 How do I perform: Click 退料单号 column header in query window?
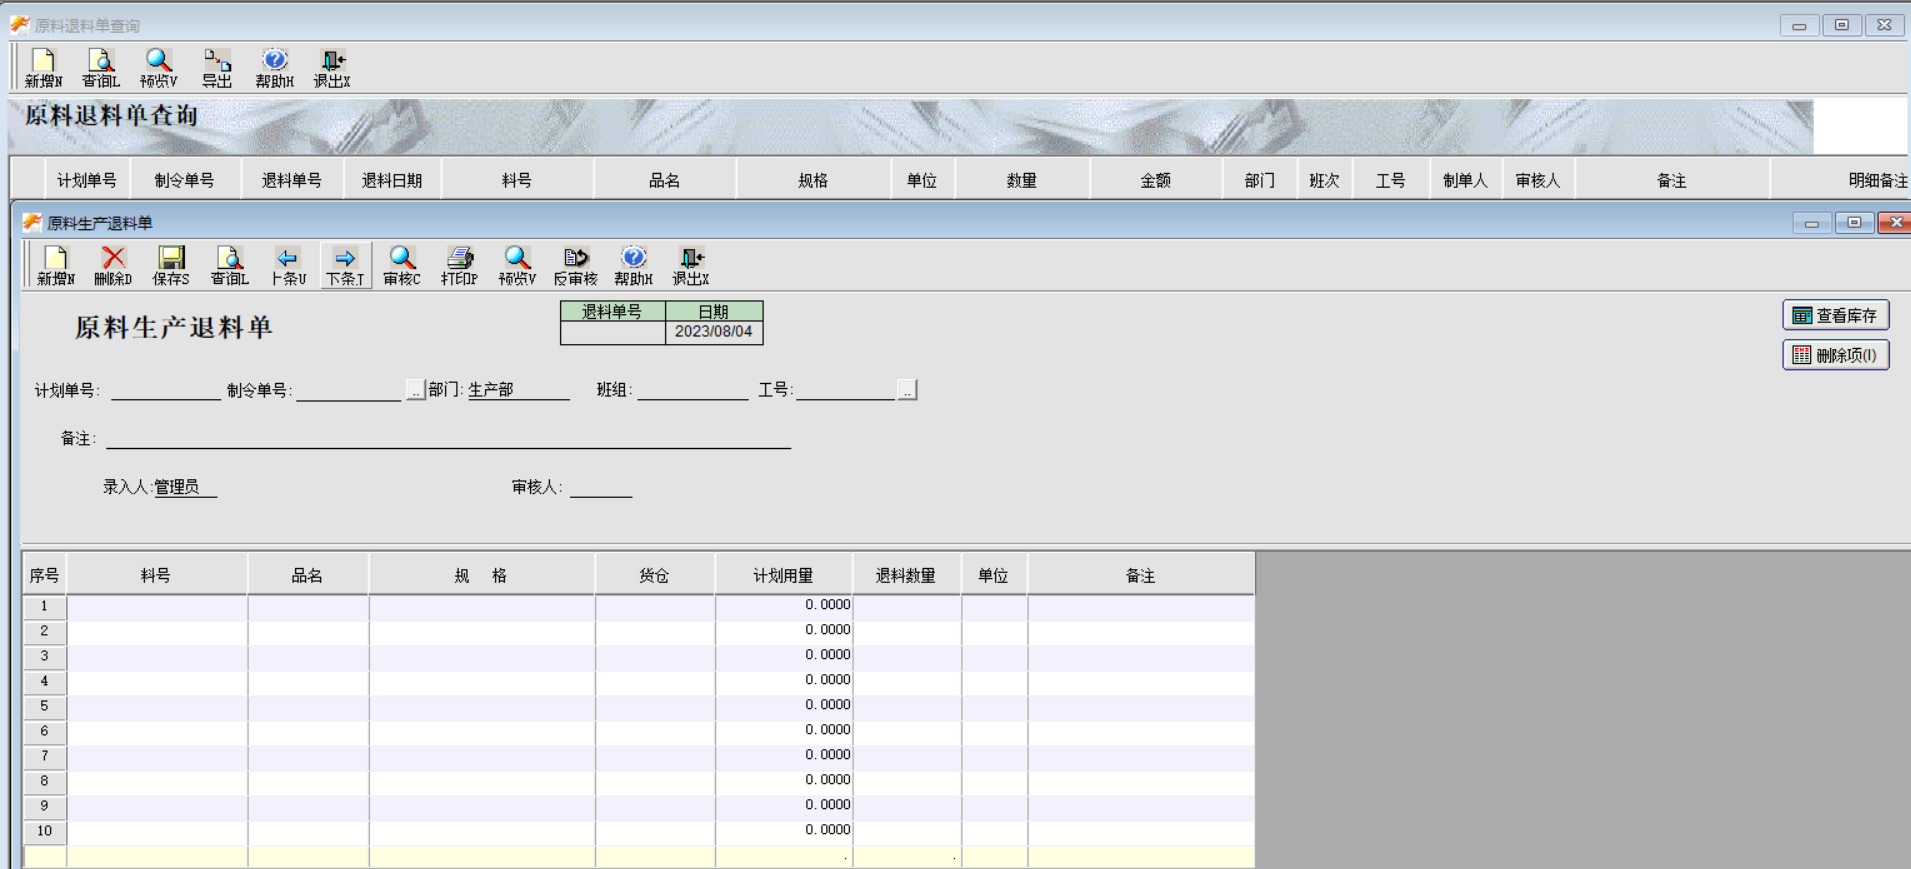[x=292, y=180]
